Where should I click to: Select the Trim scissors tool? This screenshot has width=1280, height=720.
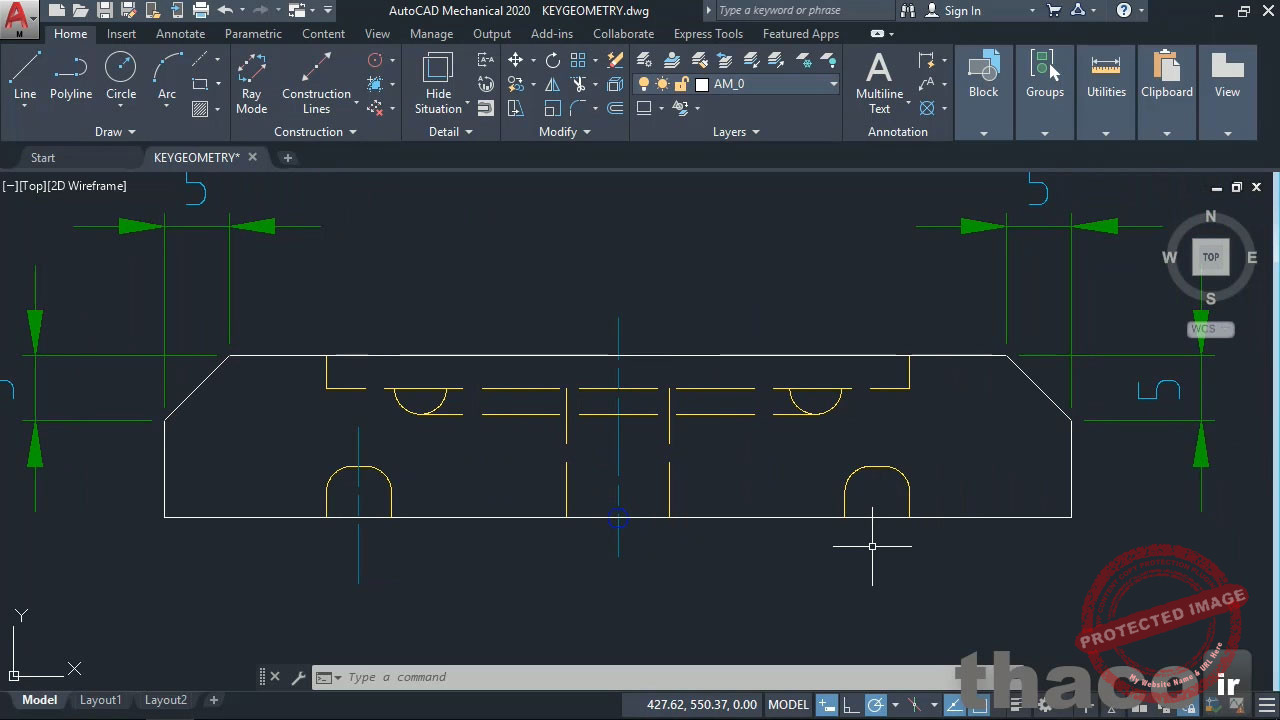(578, 84)
